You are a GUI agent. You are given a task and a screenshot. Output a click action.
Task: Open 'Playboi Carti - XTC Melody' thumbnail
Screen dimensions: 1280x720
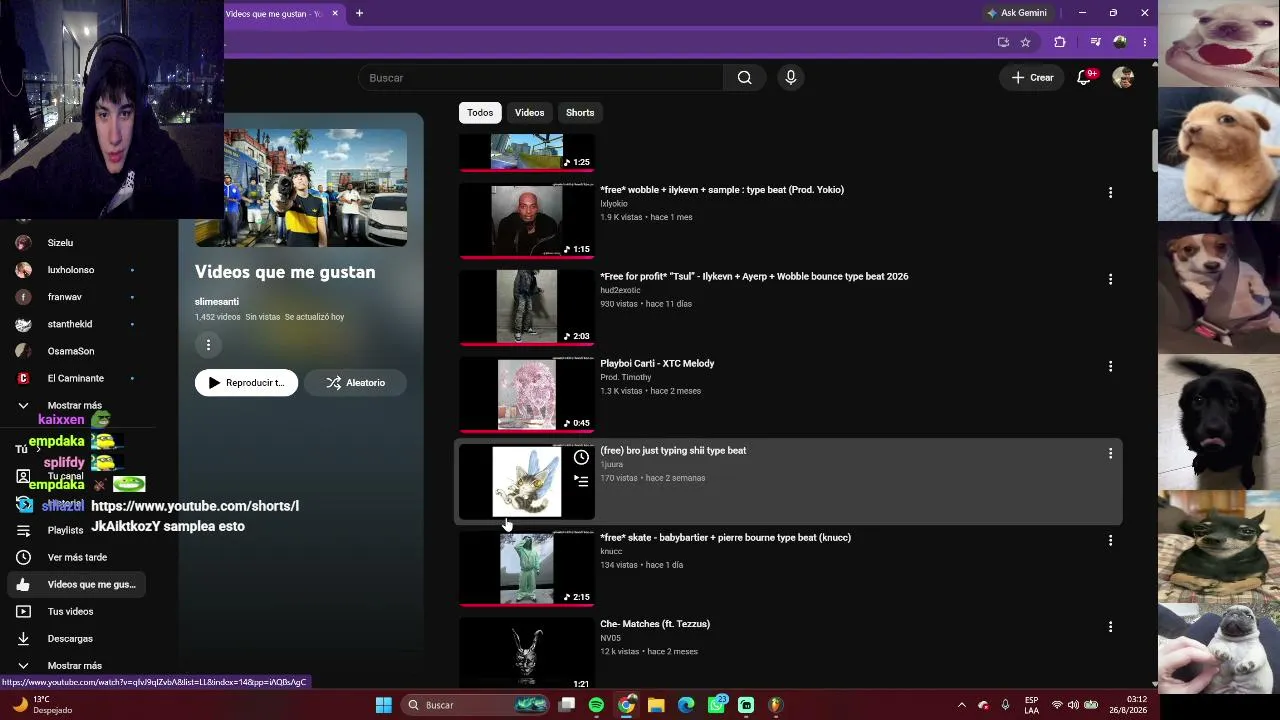[x=527, y=395]
